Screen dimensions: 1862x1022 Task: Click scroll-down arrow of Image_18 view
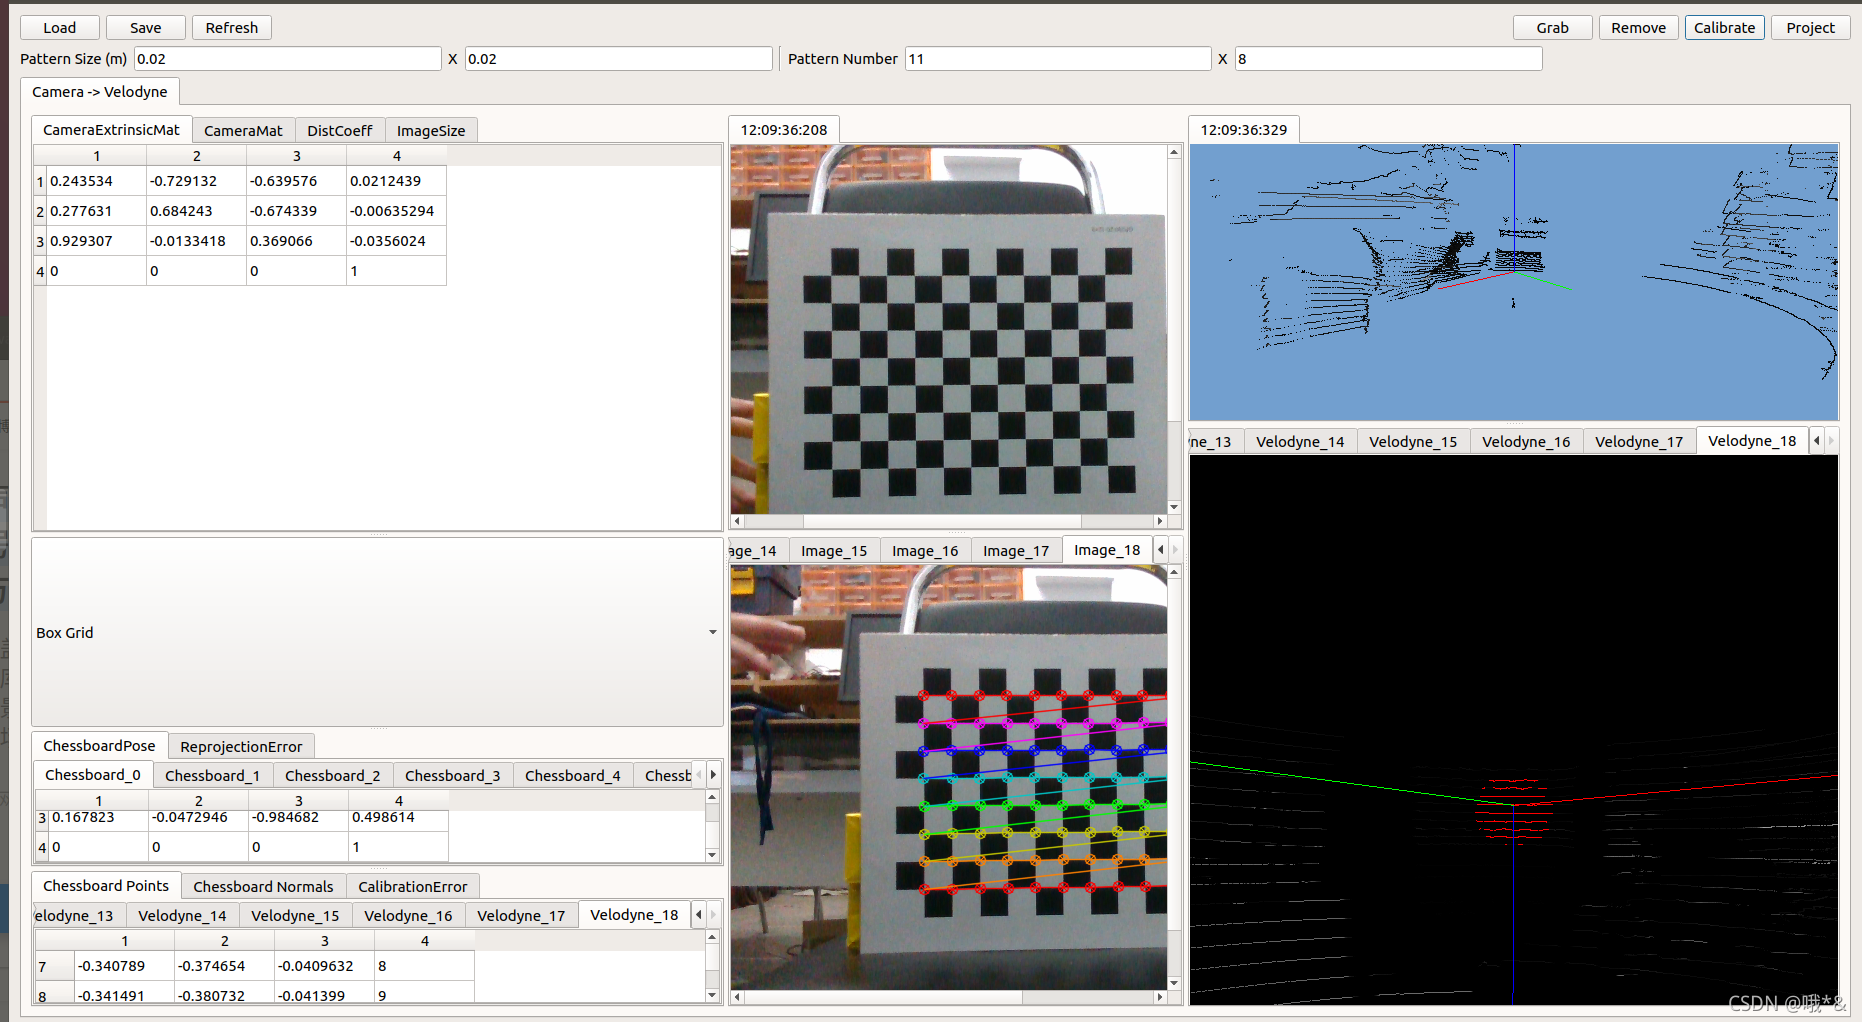pos(1174,983)
